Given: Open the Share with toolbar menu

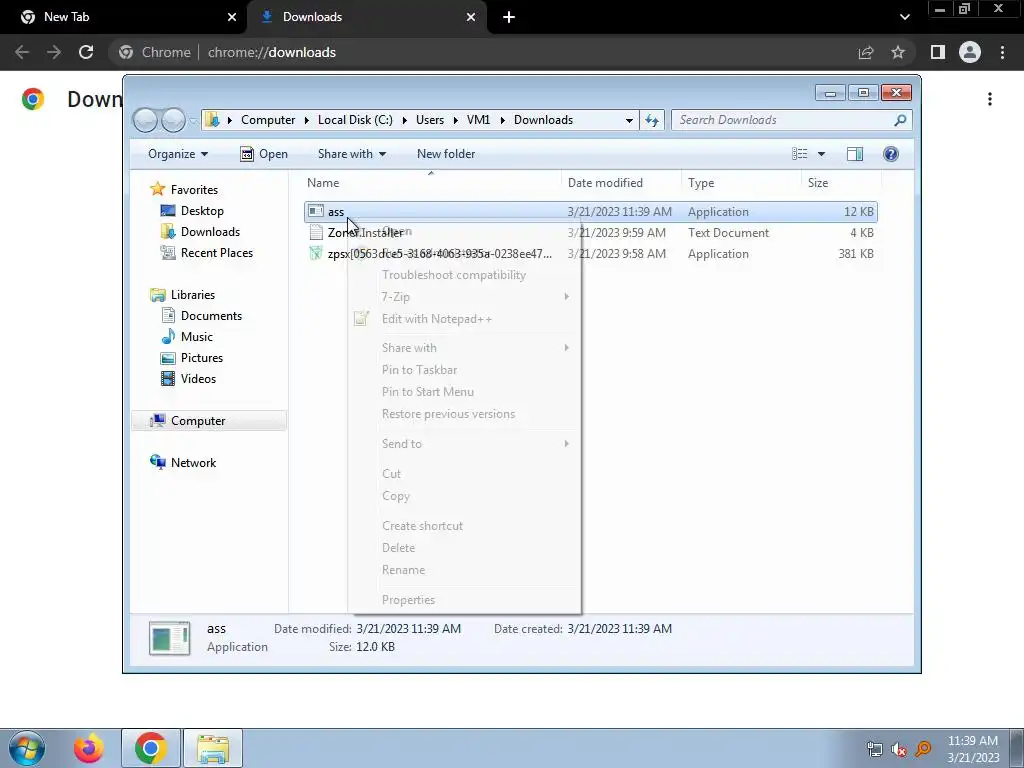Looking at the screenshot, I should (351, 154).
